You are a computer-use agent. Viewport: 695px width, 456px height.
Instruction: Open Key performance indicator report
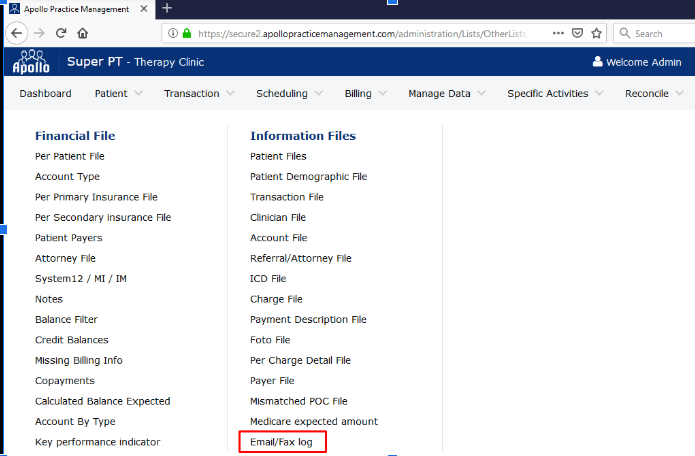[97, 442]
